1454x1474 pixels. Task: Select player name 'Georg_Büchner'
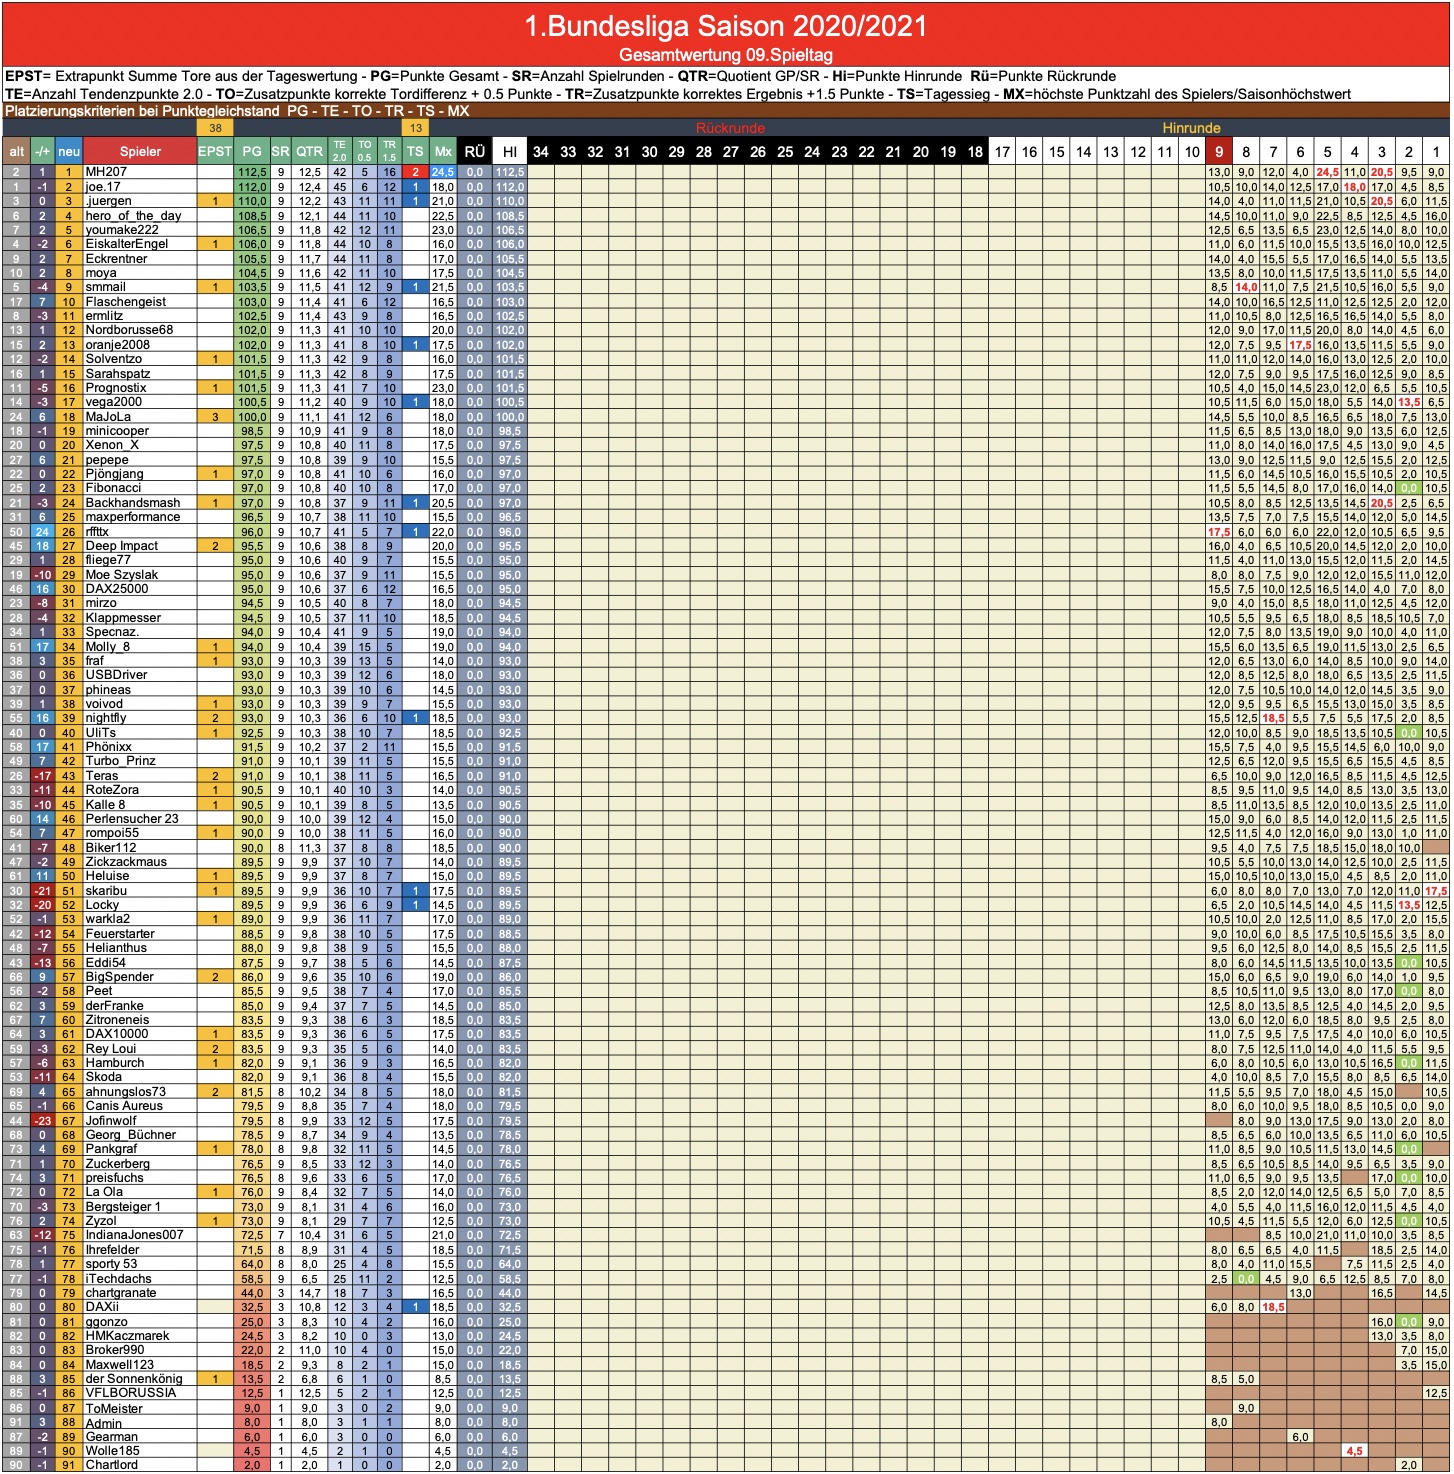tap(131, 1135)
